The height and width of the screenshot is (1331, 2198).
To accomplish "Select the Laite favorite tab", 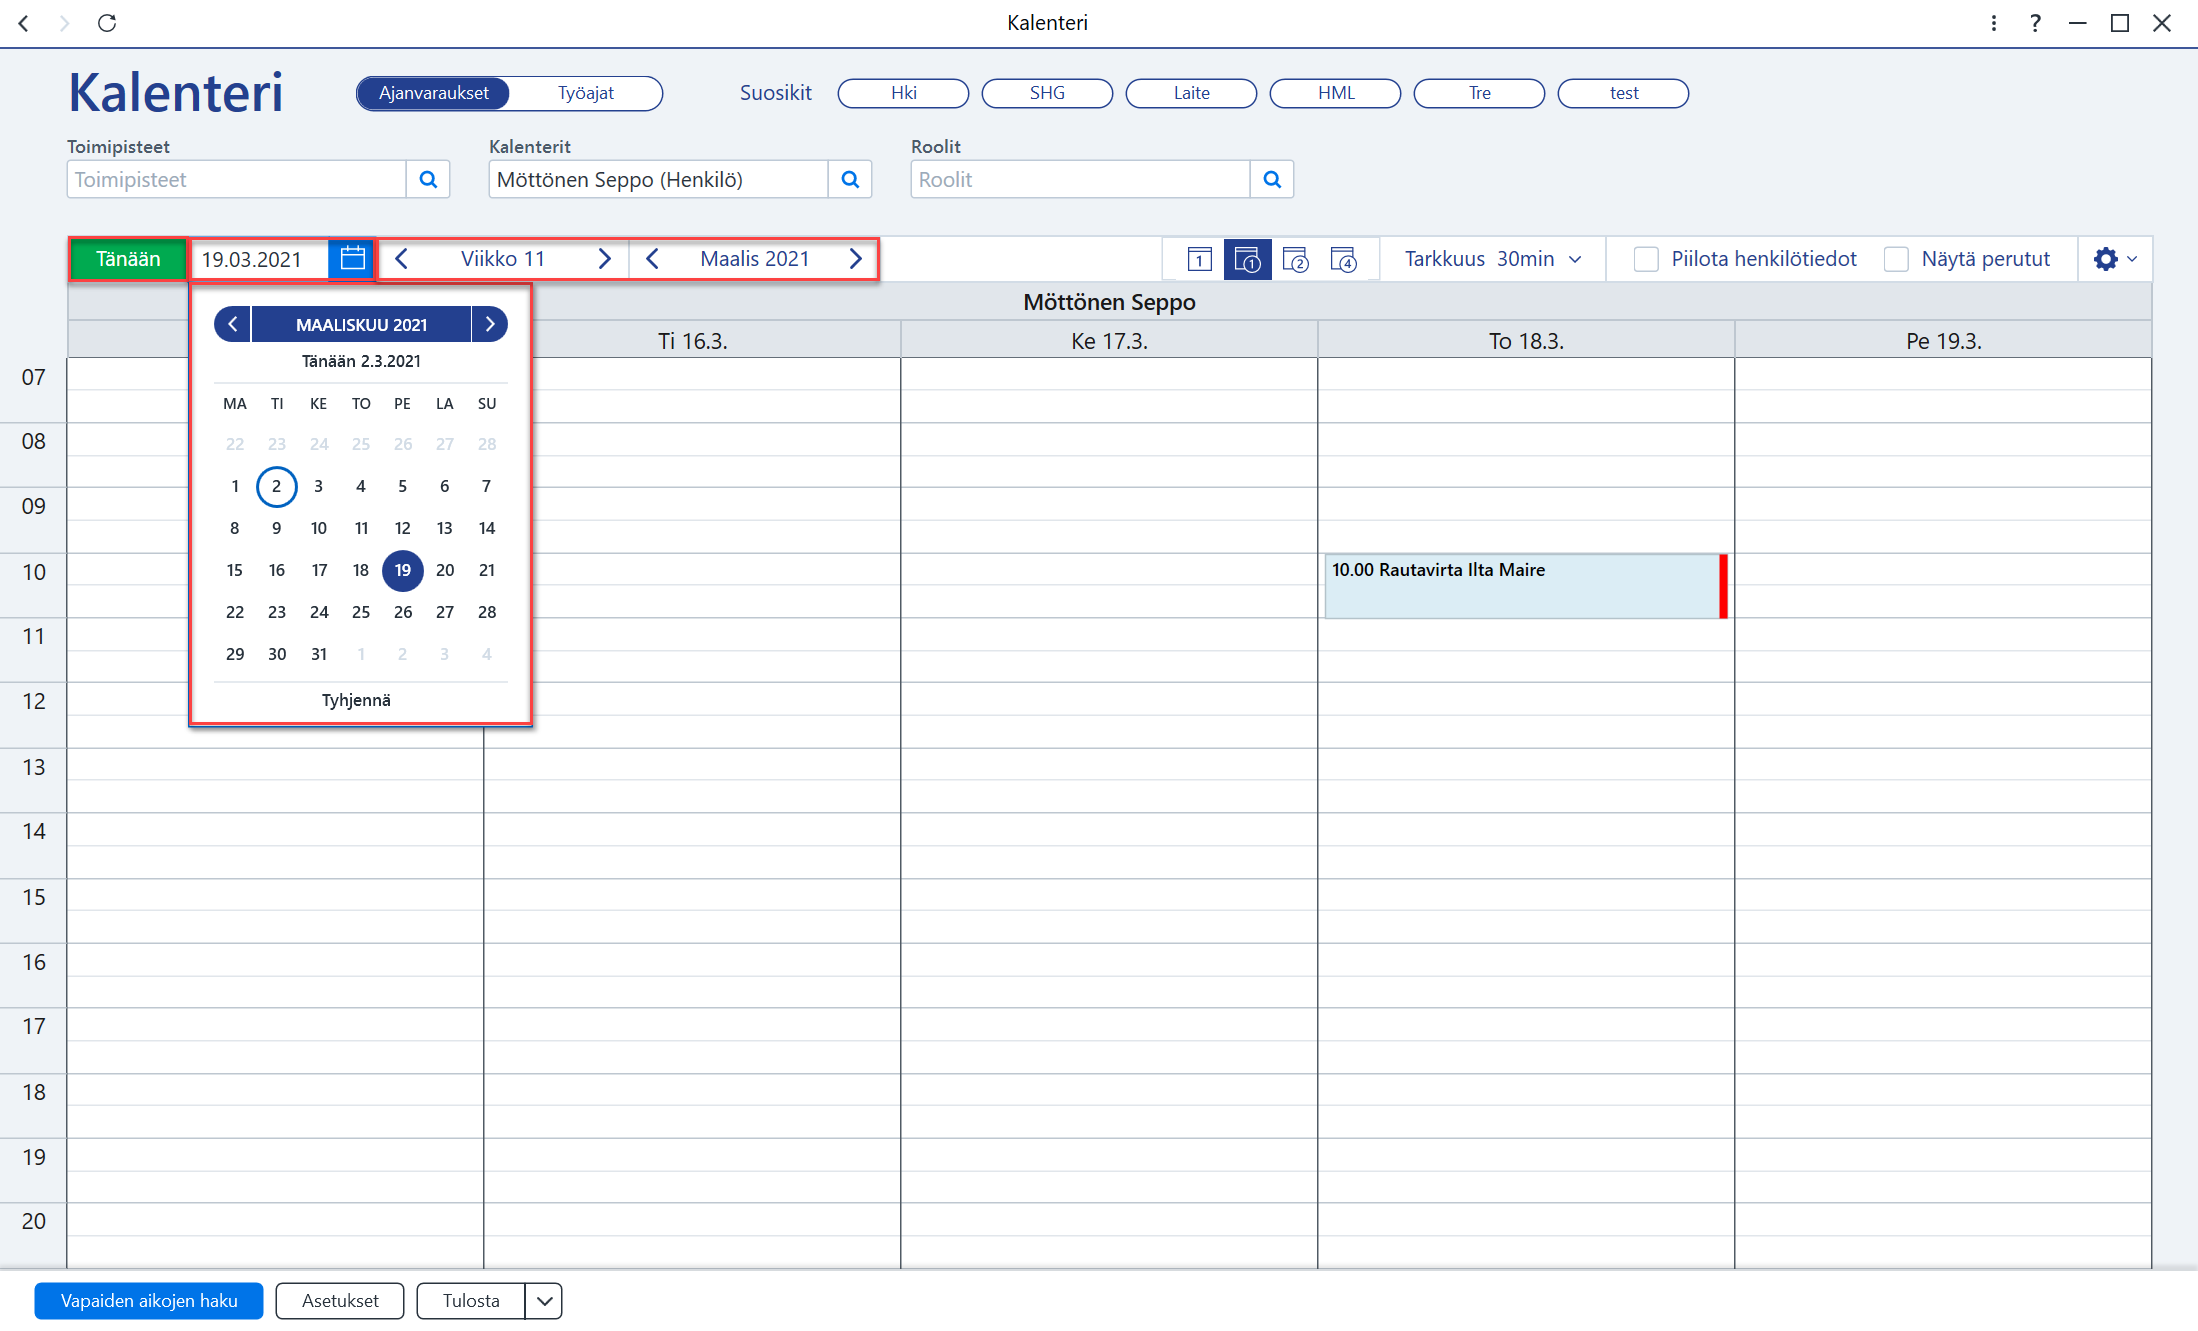I will click(x=1191, y=93).
